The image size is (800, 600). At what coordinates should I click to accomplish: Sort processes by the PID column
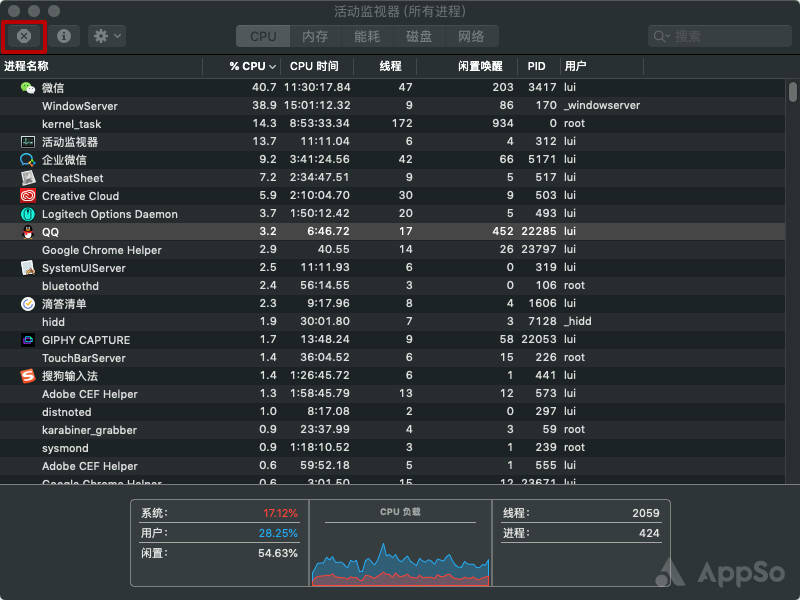point(536,66)
